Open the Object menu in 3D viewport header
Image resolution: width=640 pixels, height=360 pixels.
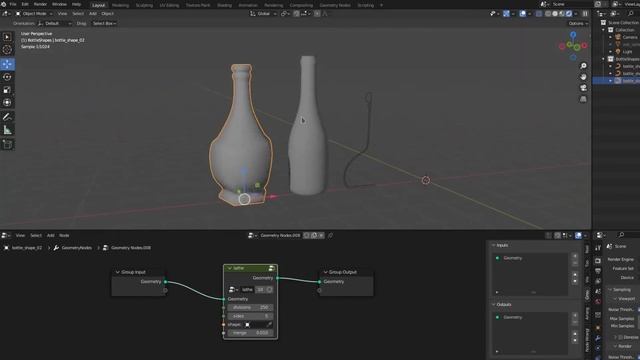tap(107, 13)
